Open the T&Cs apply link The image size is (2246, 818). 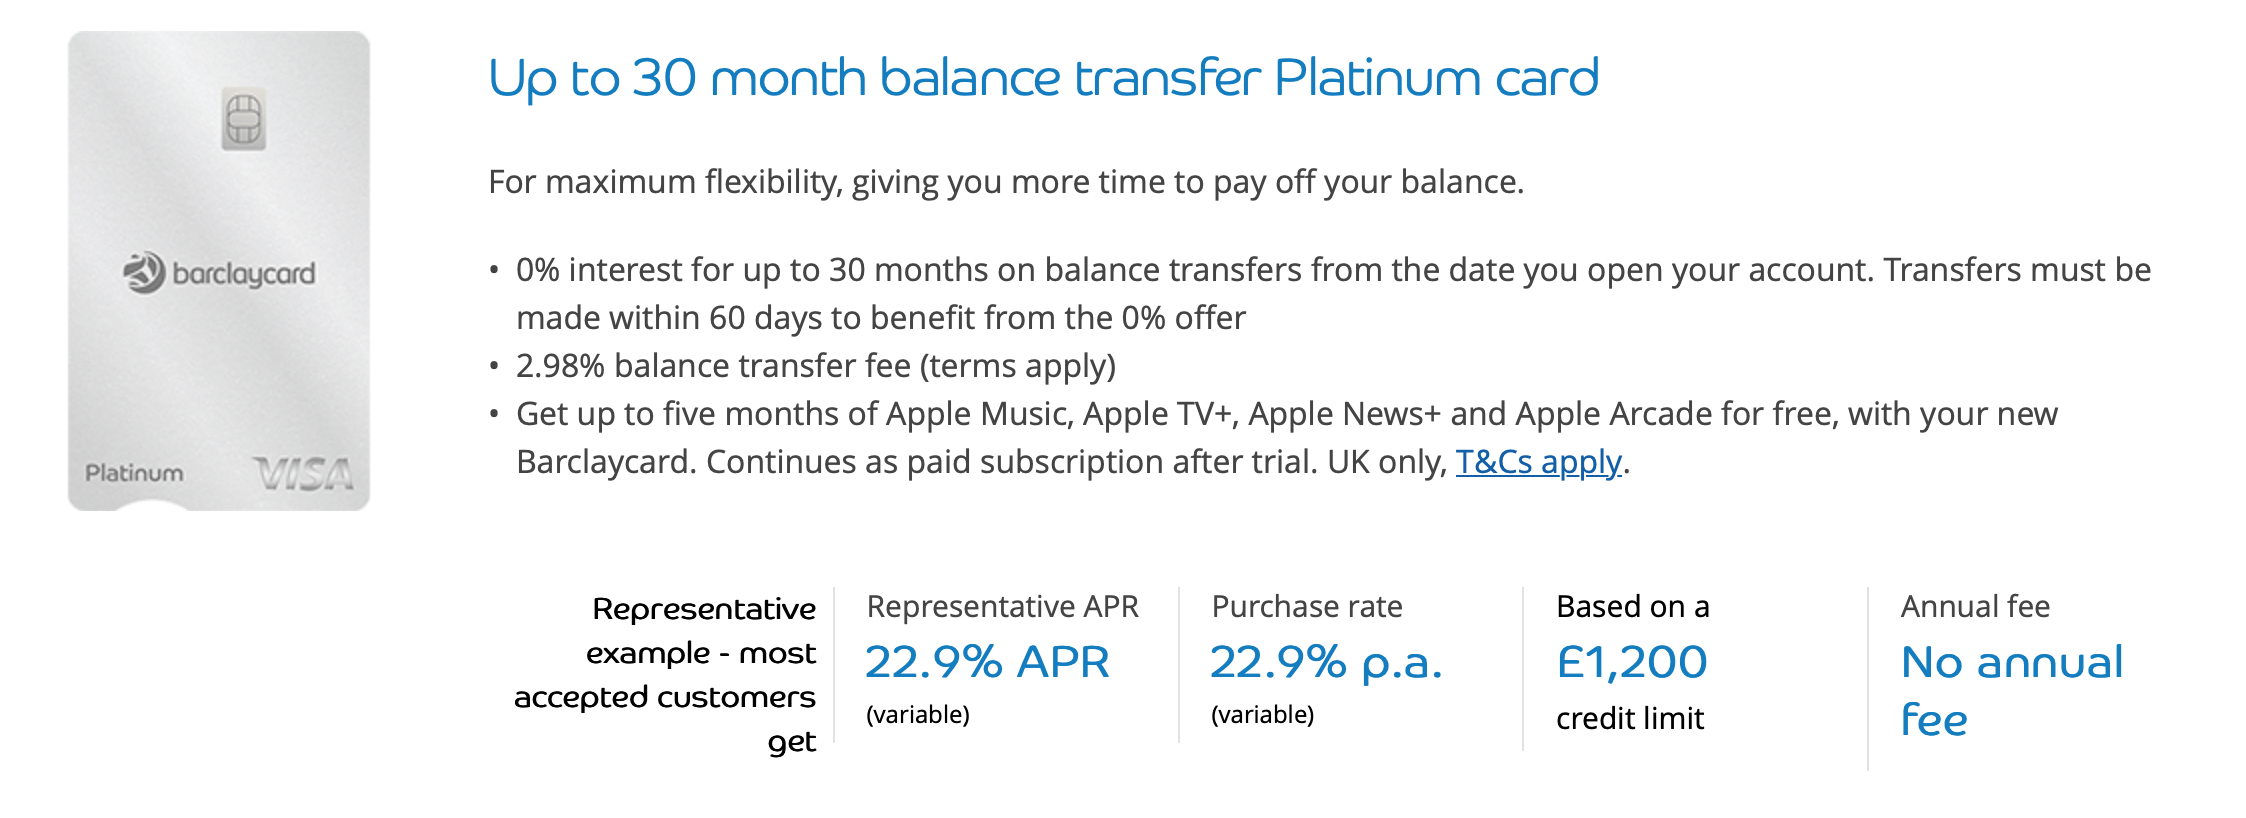(x=1538, y=462)
